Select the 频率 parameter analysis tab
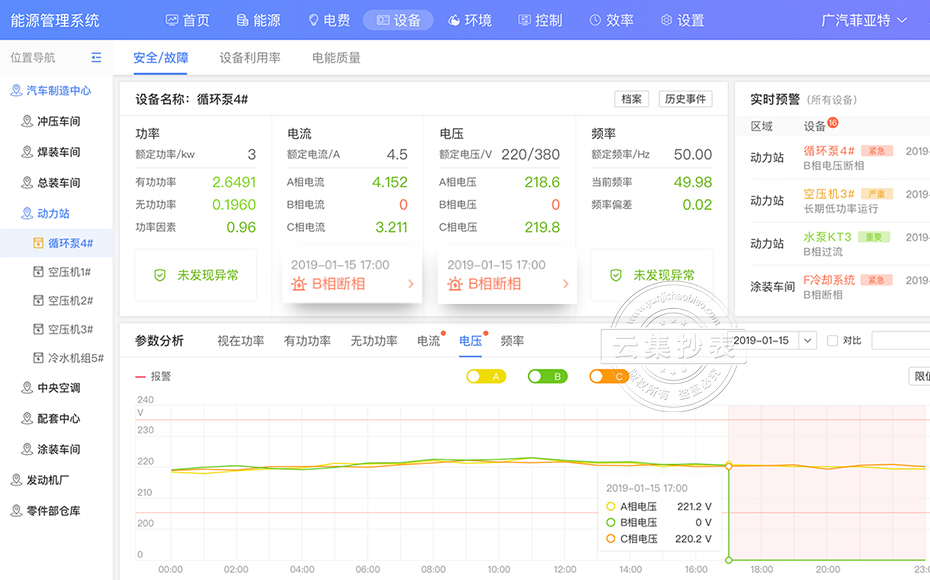This screenshot has height=580, width=930. 512,341
